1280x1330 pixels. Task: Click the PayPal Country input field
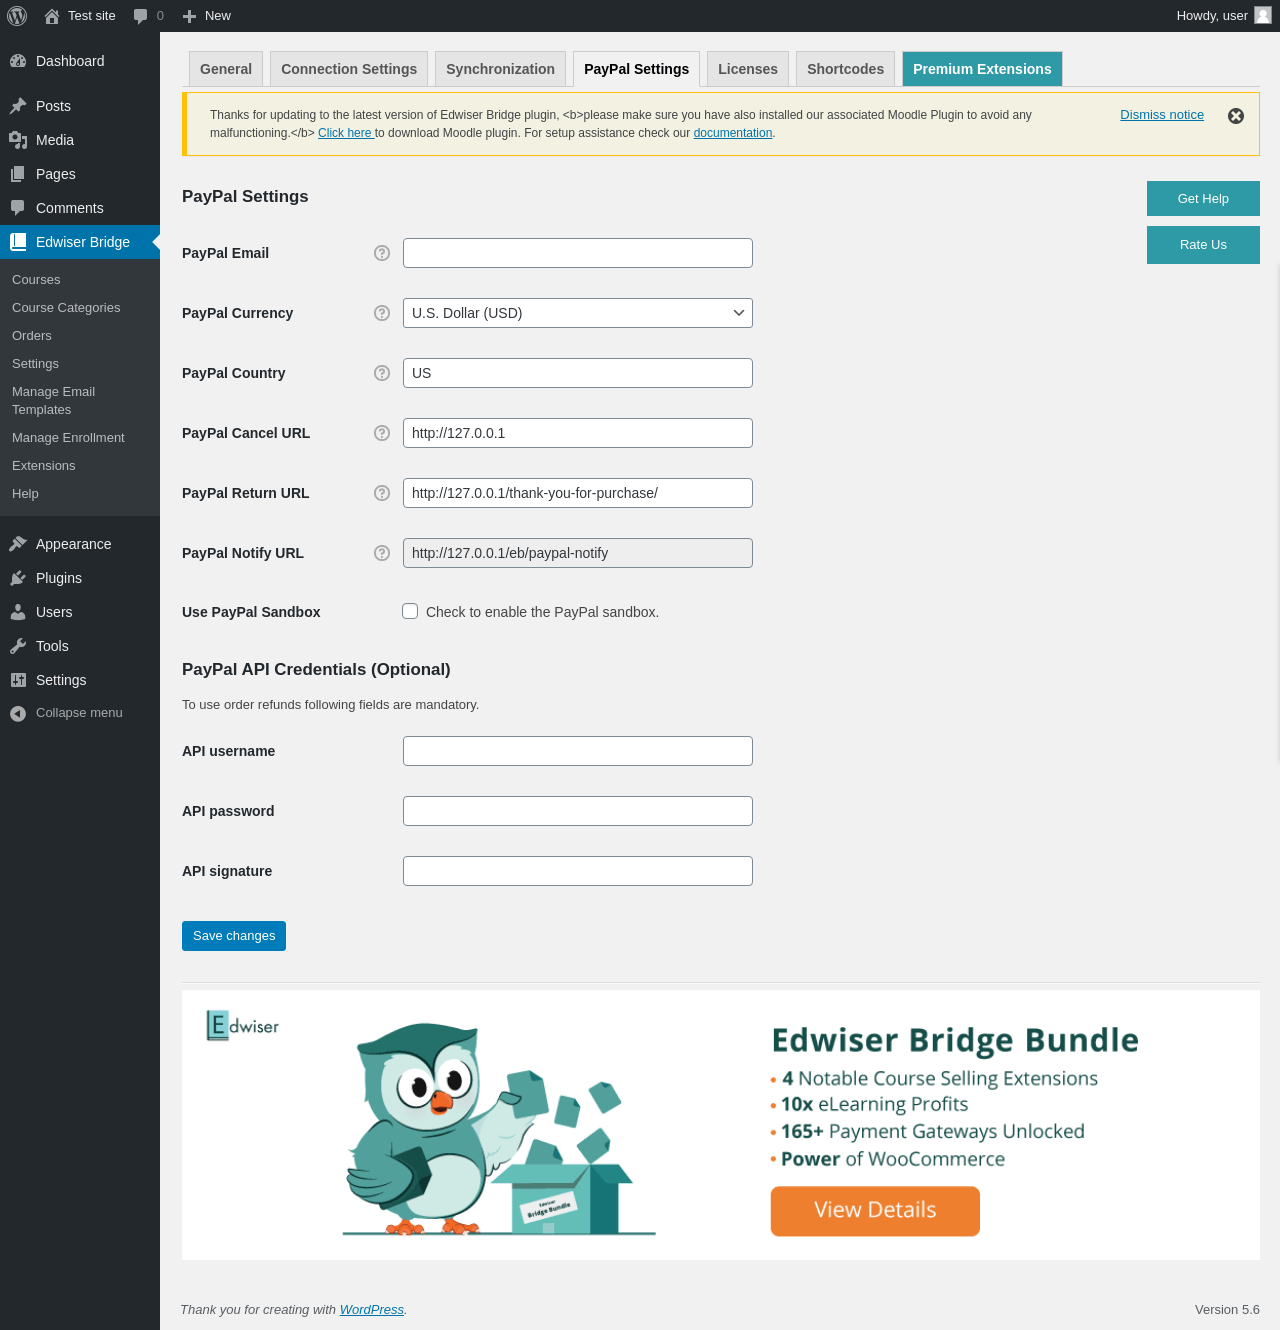pos(578,373)
